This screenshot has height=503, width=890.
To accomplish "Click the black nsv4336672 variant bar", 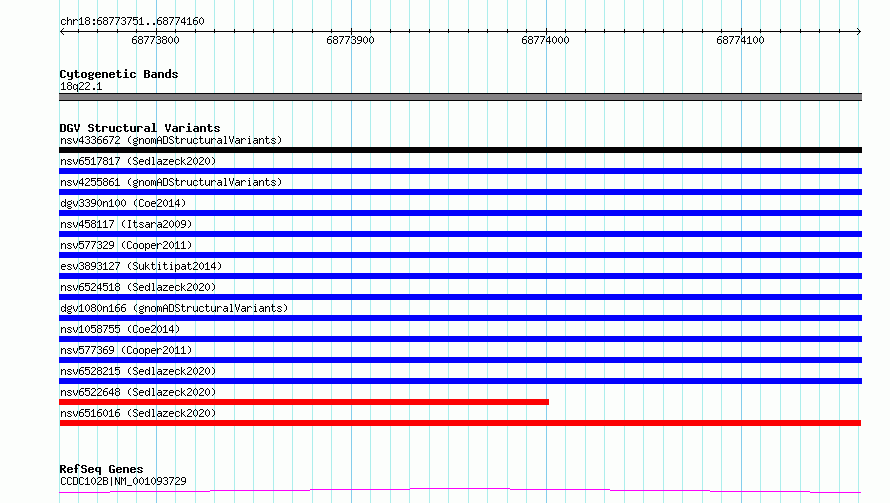I will point(460,150).
